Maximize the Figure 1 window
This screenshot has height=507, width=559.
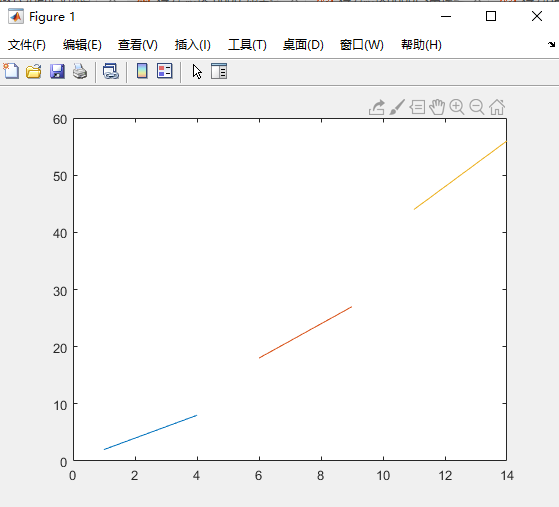491,16
